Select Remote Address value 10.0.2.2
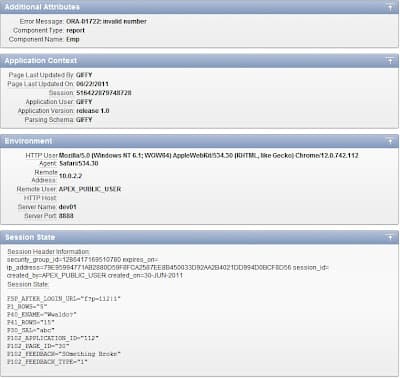 pyautogui.click(x=70, y=176)
